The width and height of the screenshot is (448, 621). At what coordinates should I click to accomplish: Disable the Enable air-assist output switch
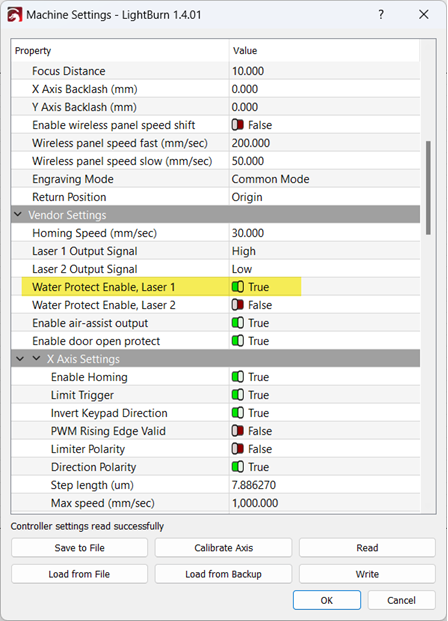tap(238, 323)
